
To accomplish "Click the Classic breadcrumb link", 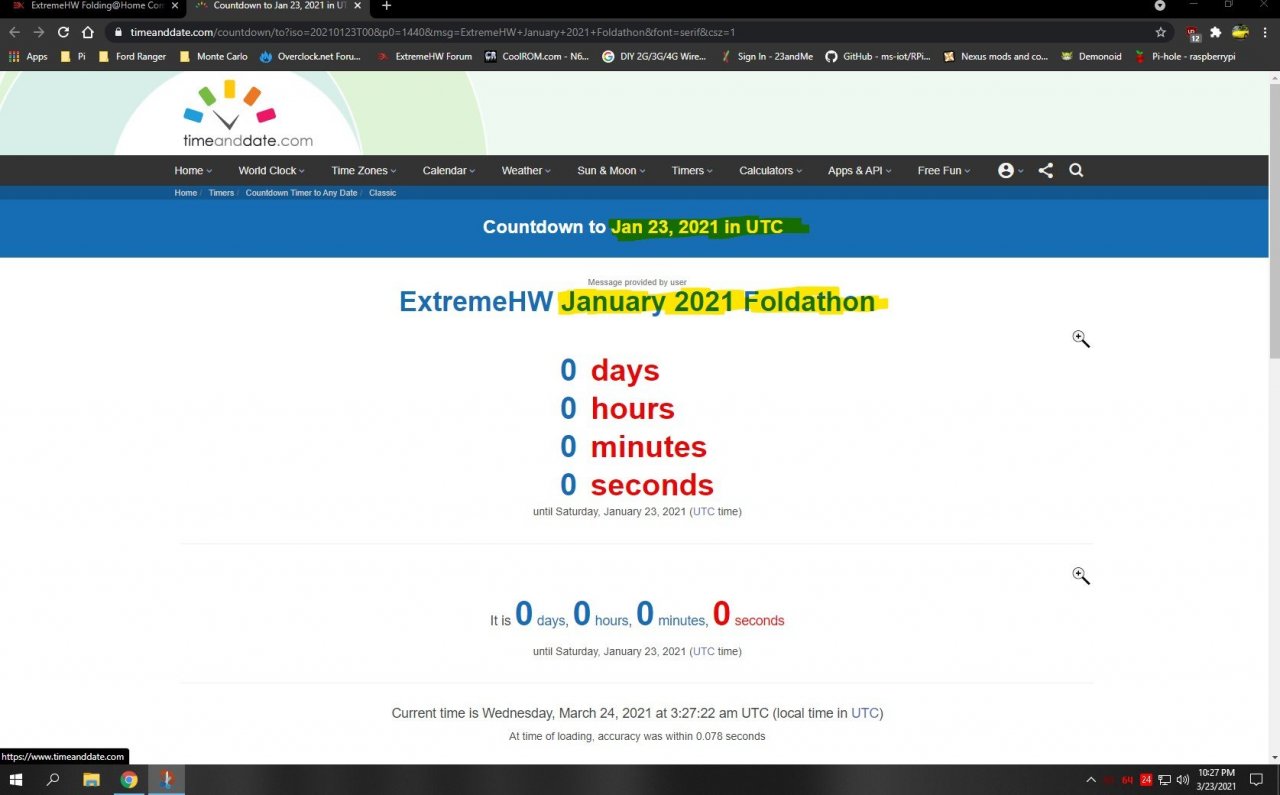I will [x=382, y=192].
